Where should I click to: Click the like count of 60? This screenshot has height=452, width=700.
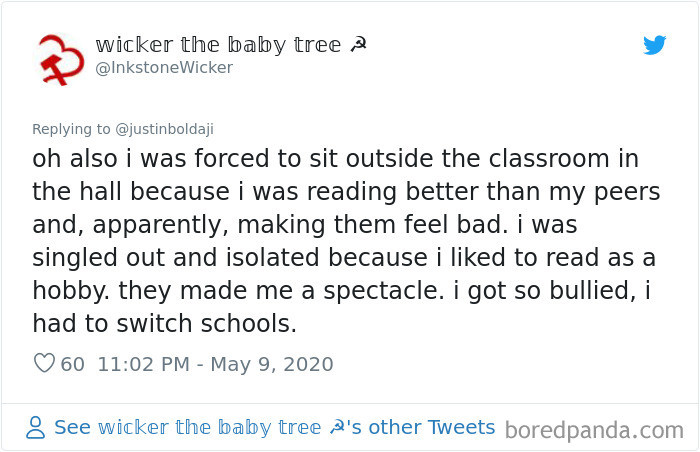pos(73,364)
